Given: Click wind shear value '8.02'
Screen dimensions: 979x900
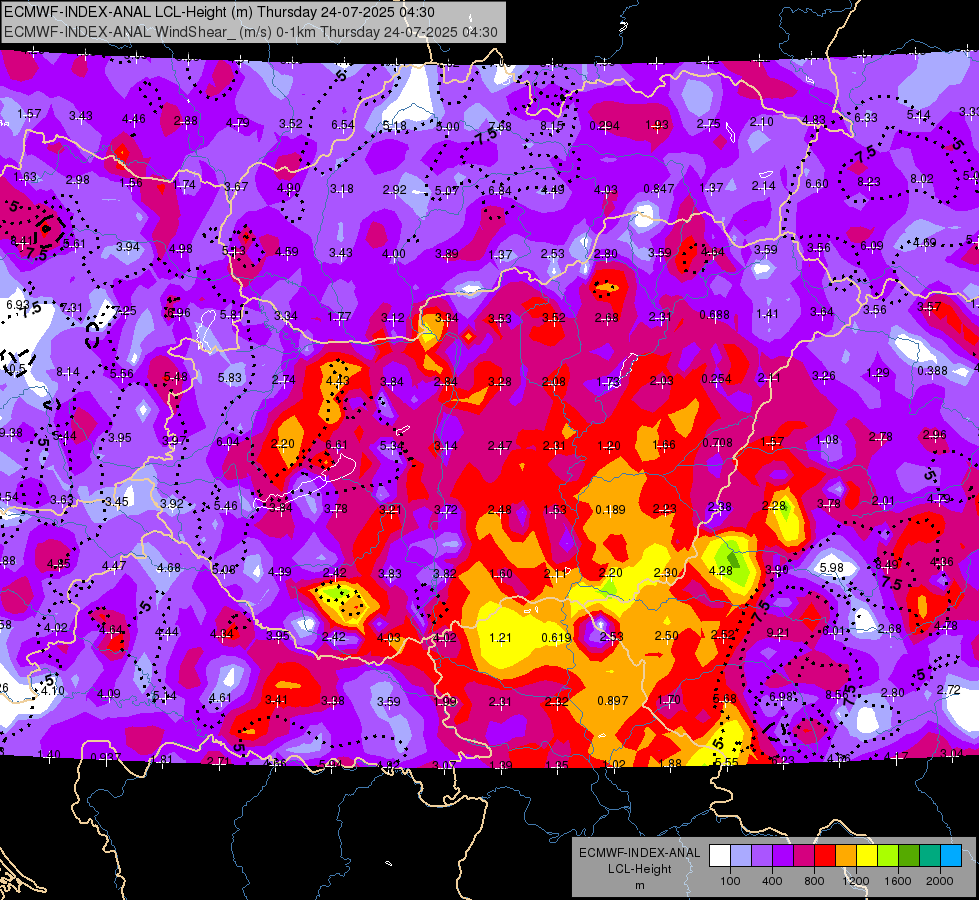Looking at the screenshot, I should (922, 179).
